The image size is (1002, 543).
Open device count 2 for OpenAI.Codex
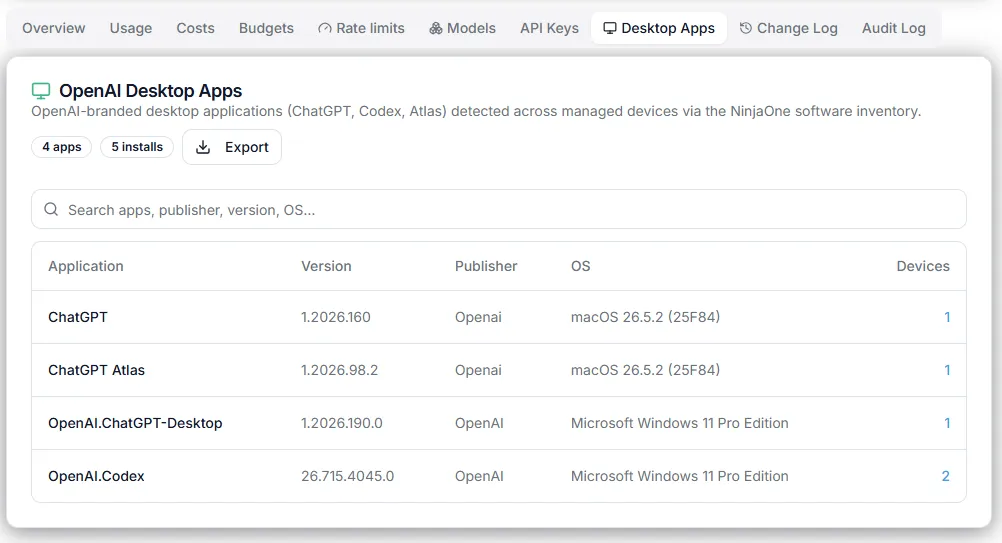[946, 477]
